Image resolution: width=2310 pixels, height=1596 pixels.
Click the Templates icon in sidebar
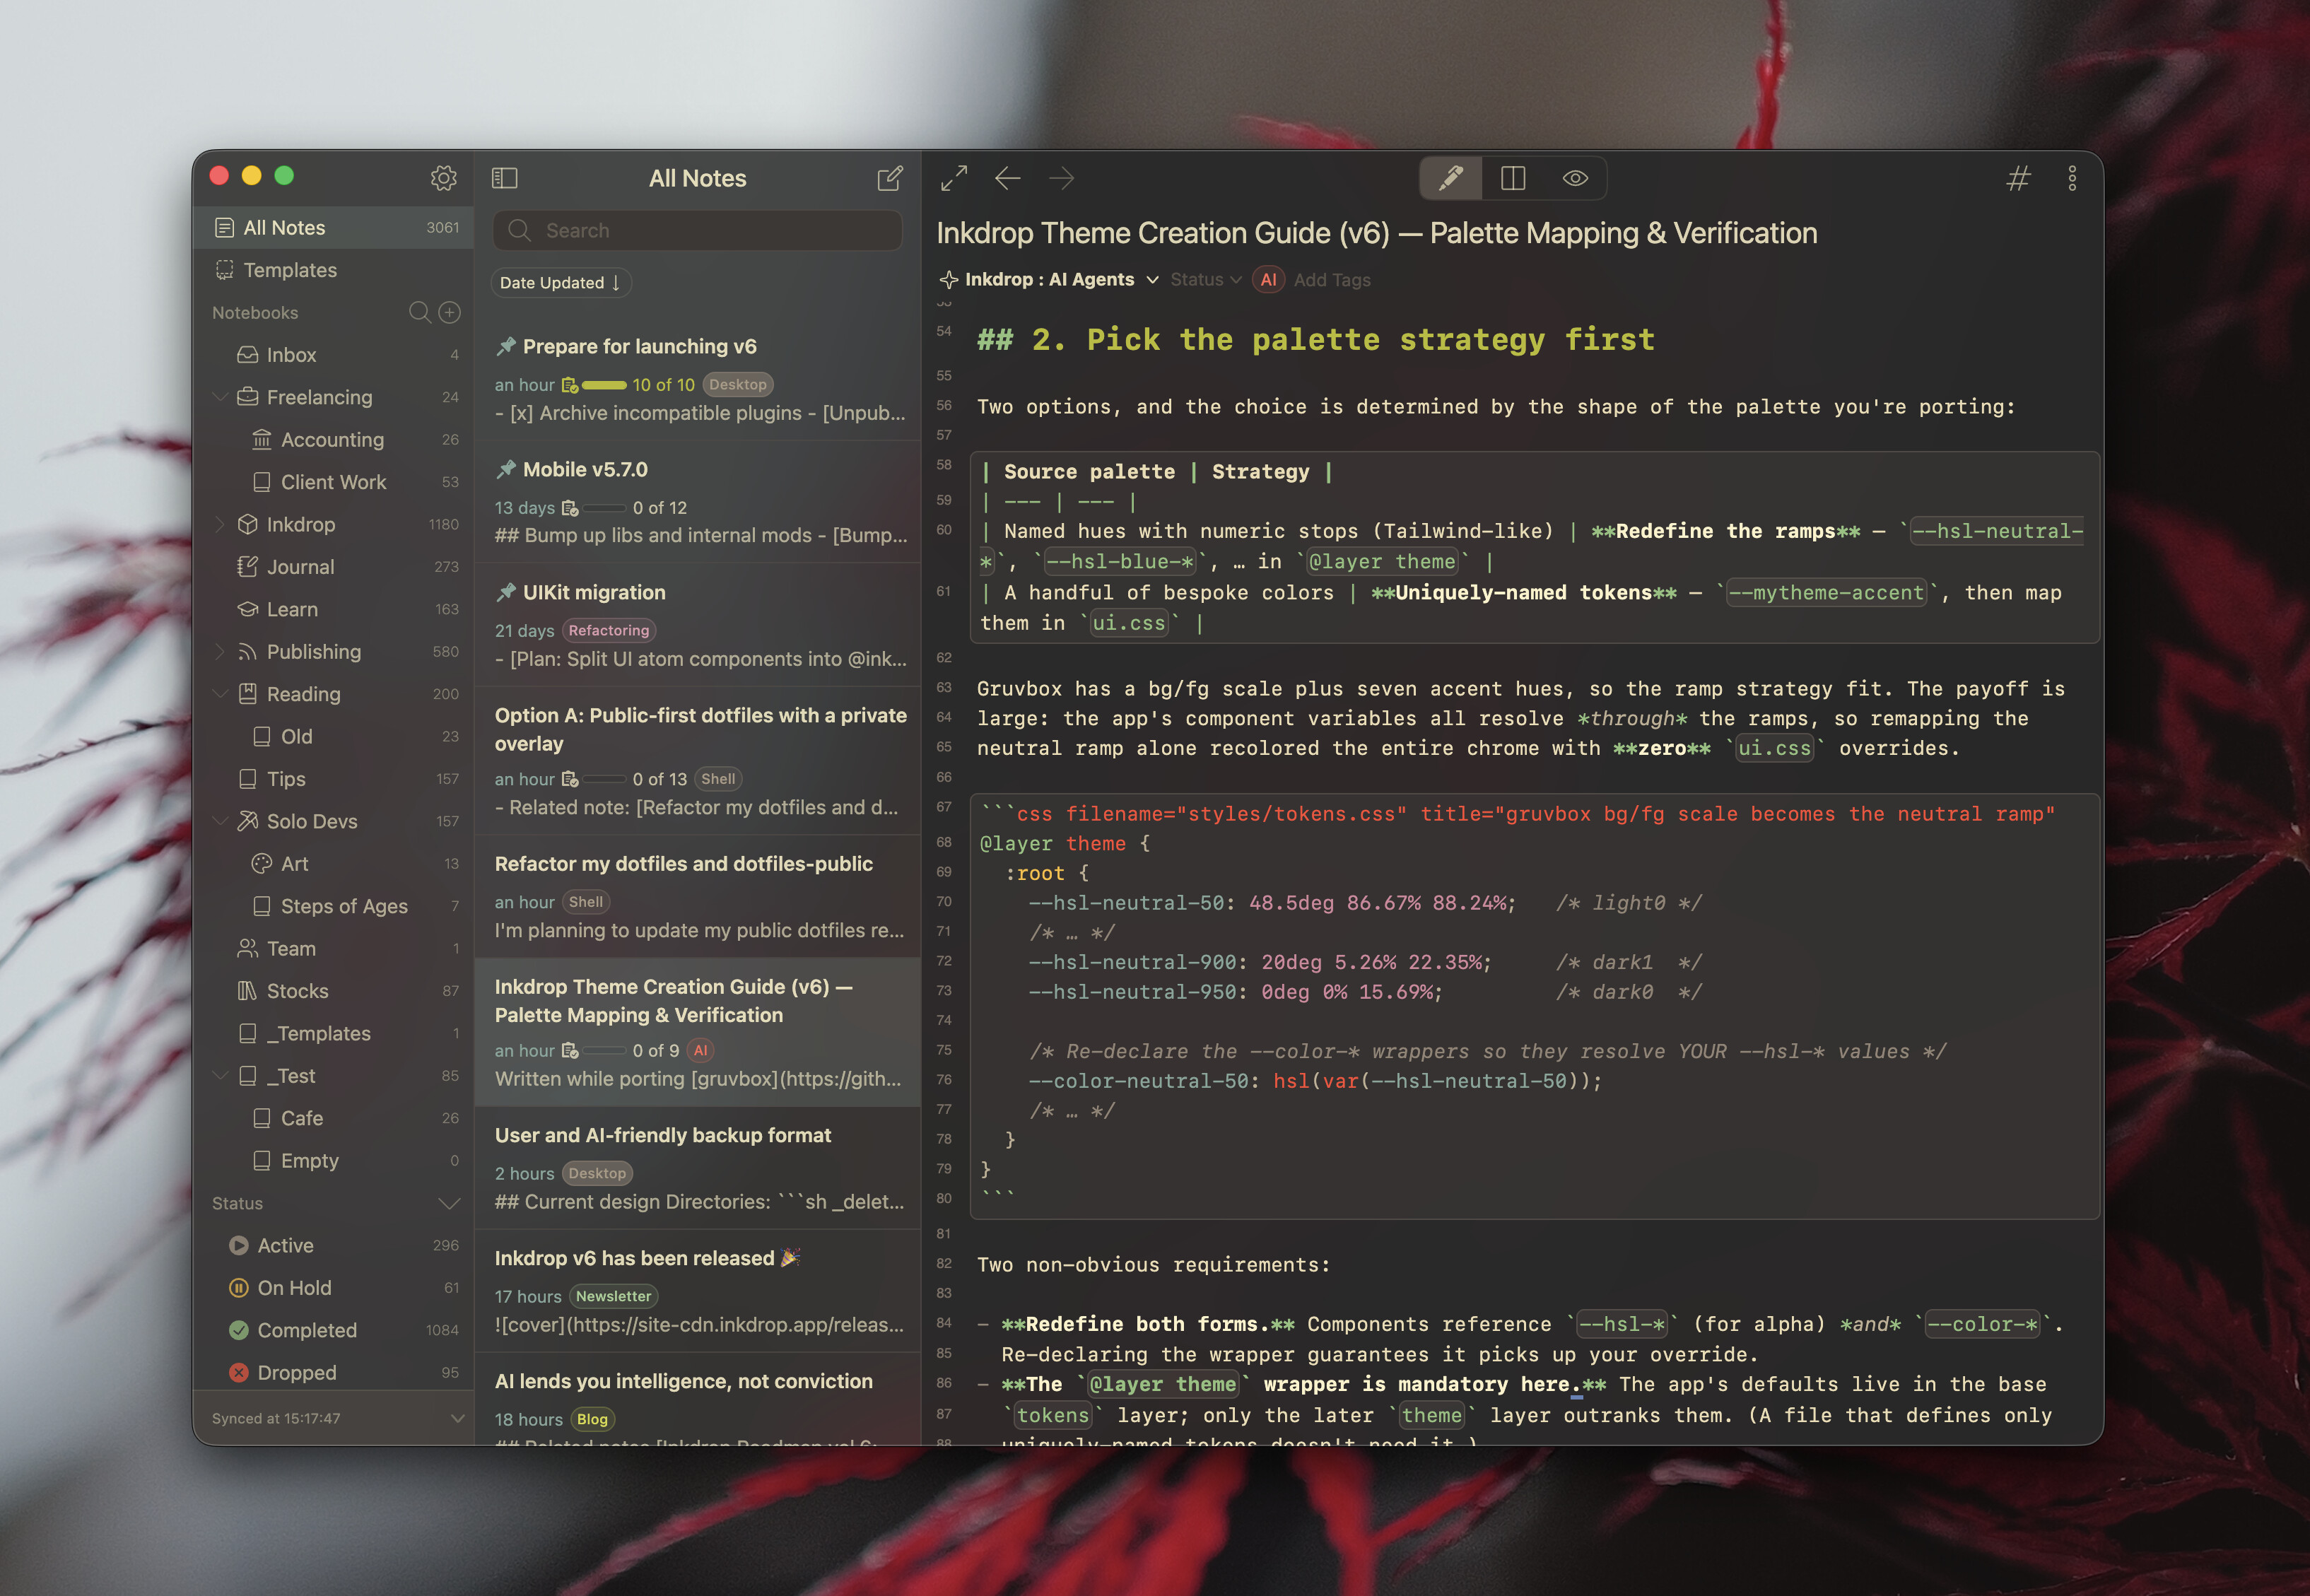click(225, 270)
